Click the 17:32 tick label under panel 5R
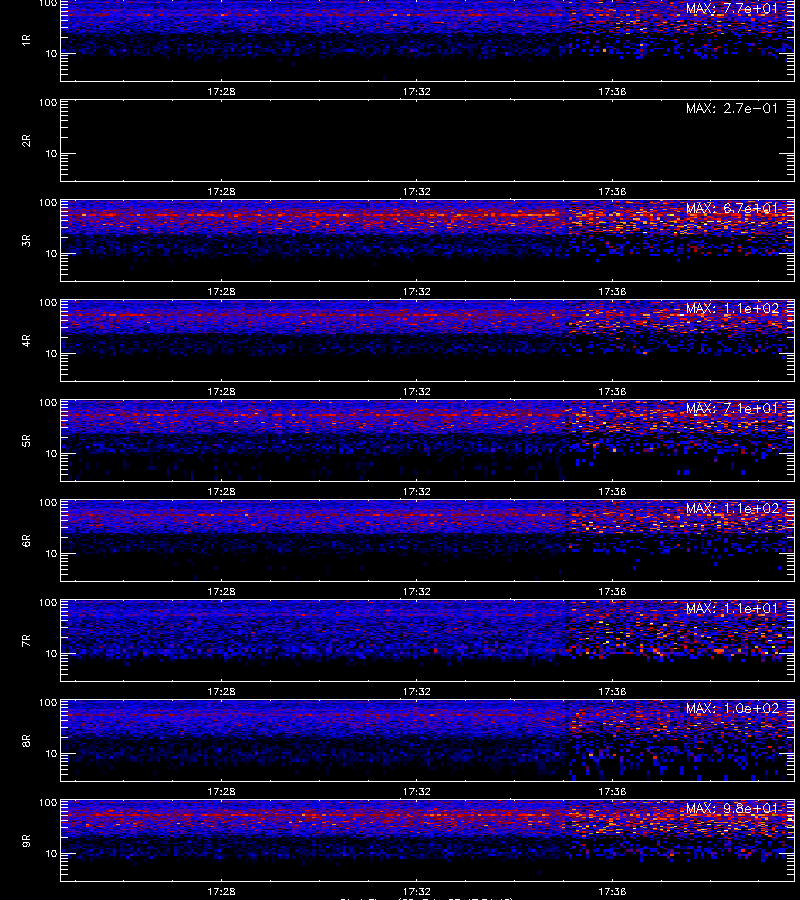 (x=417, y=491)
